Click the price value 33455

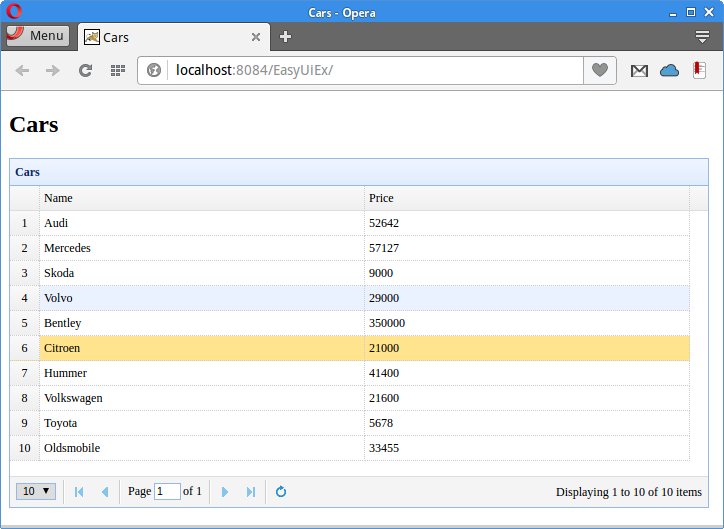[x=384, y=447]
